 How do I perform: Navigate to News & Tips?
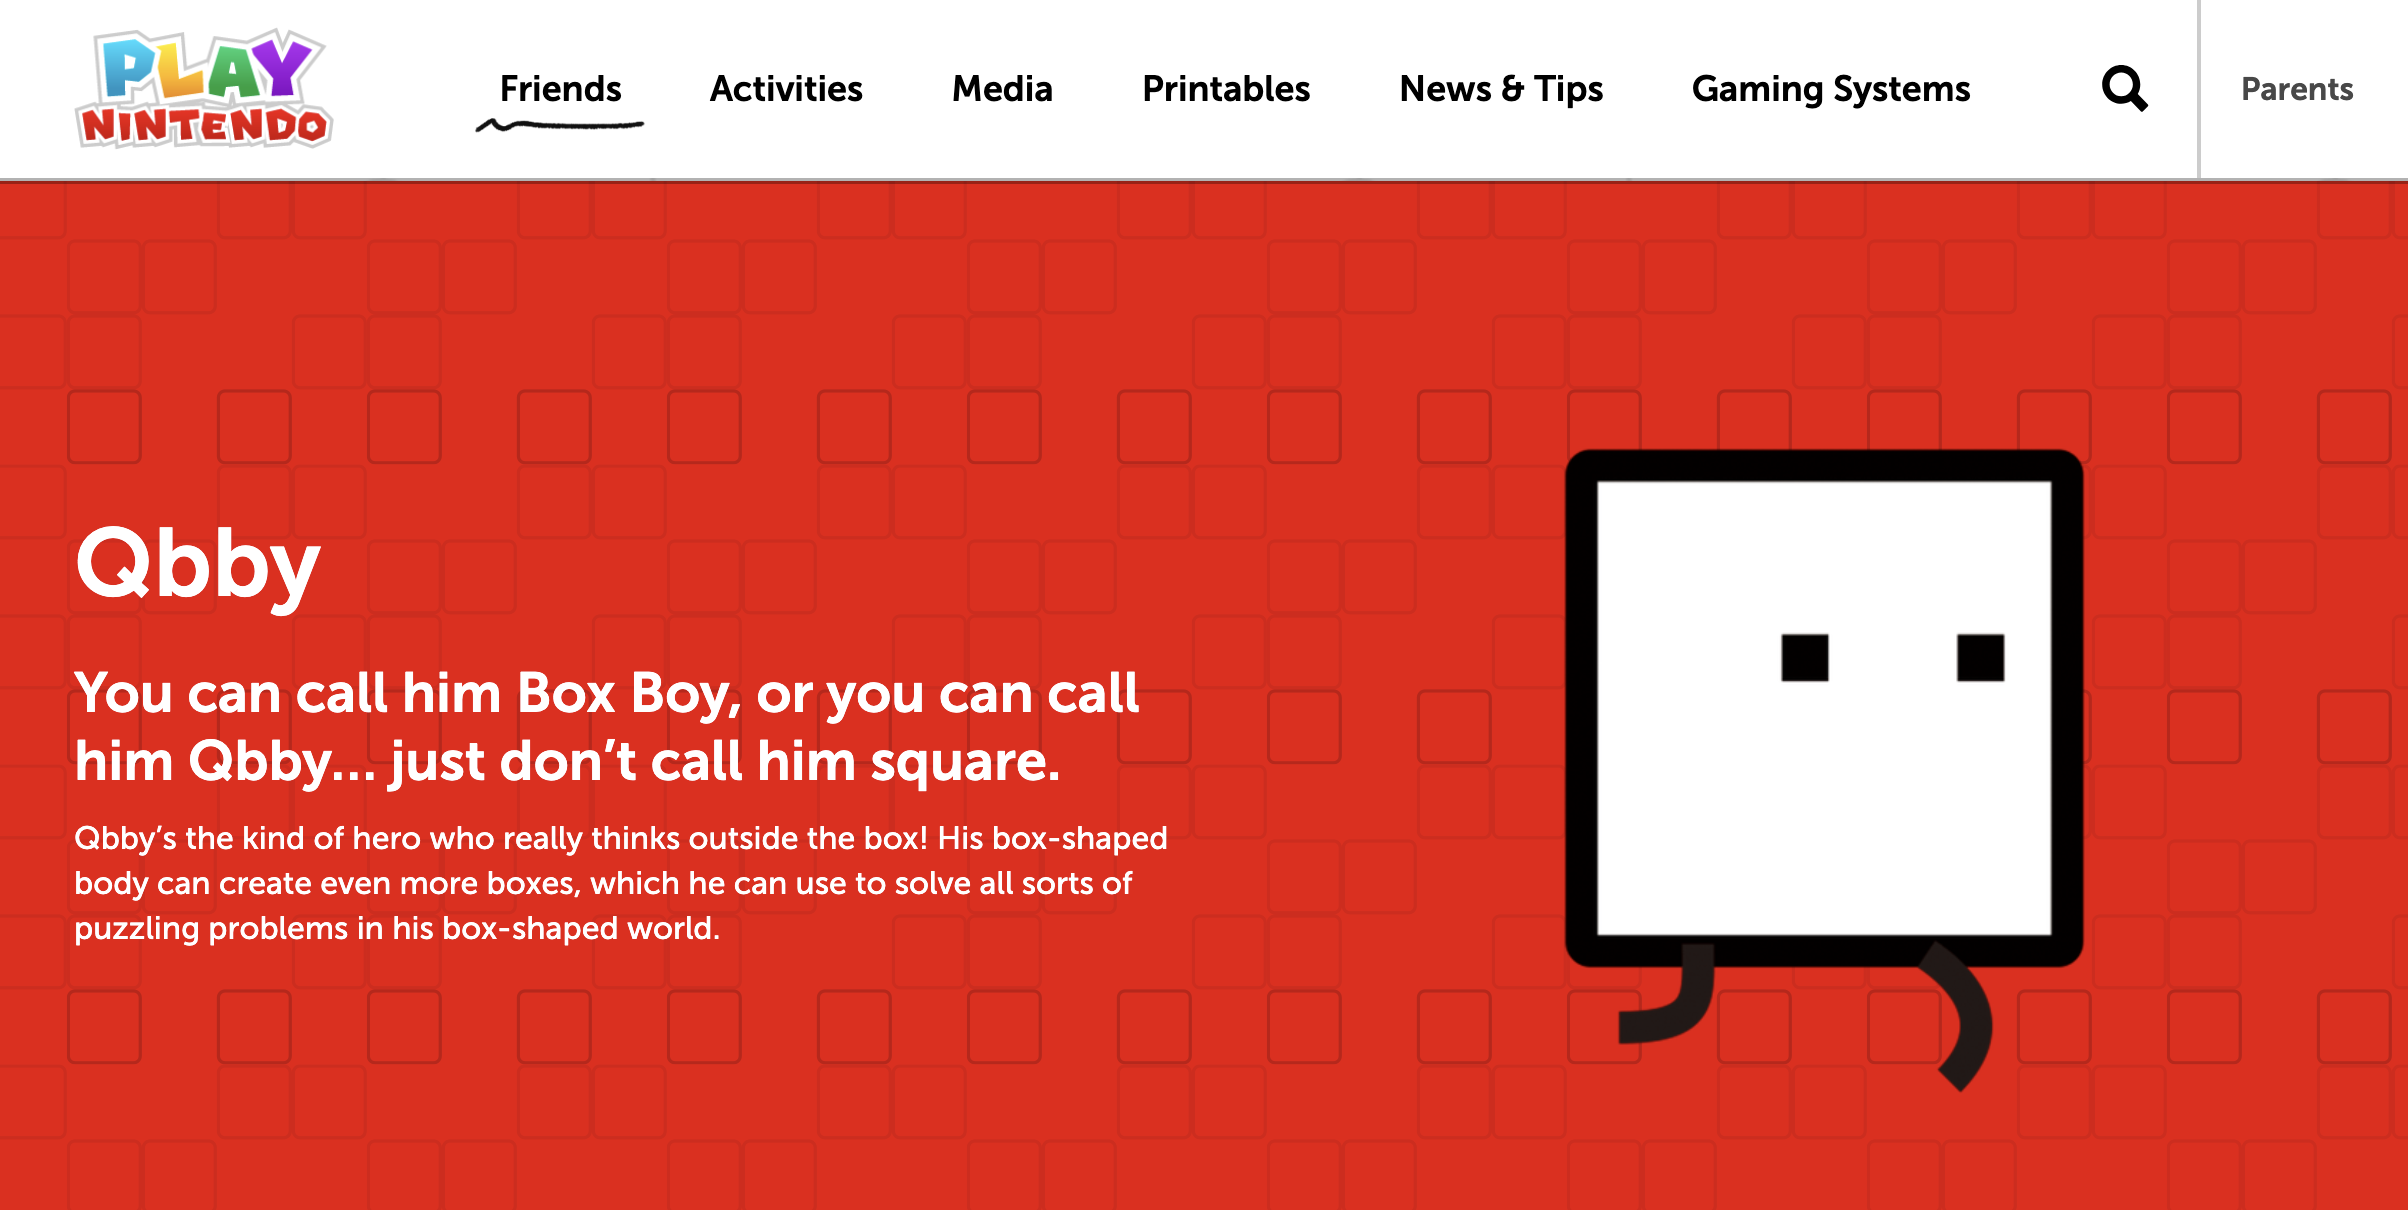(1500, 89)
